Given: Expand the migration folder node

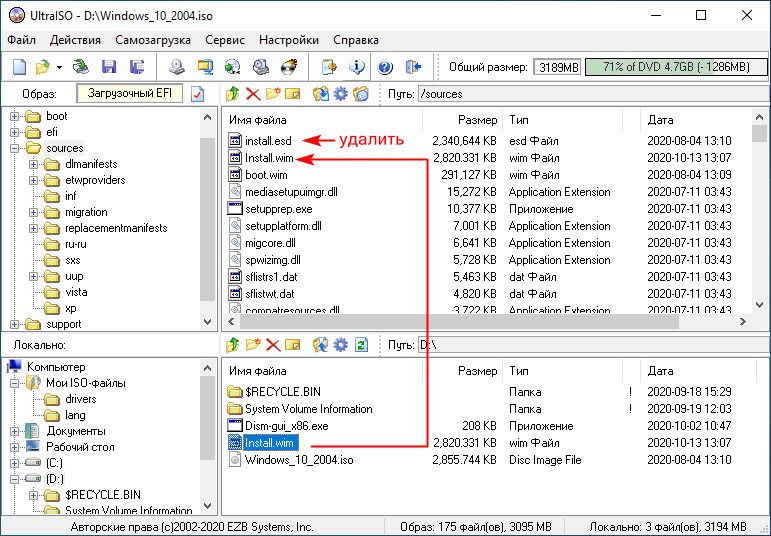Looking at the screenshot, I should 33,212.
